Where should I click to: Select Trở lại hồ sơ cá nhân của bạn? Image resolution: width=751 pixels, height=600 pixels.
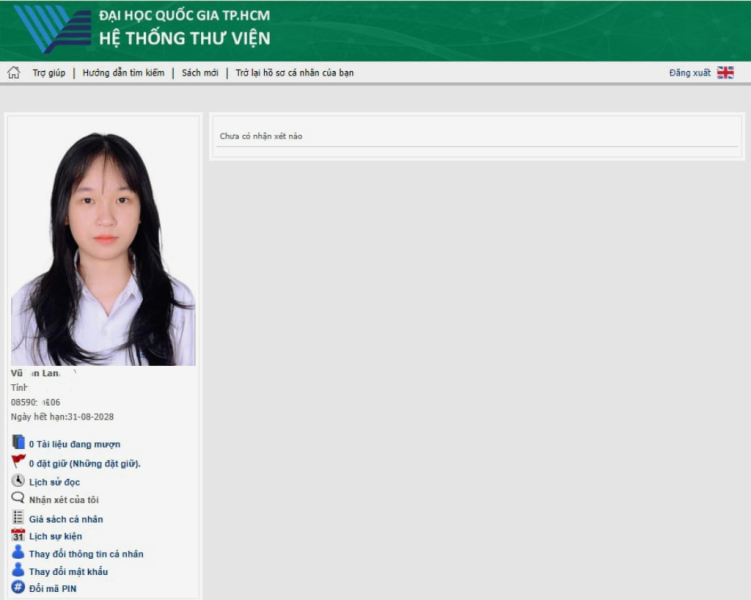tap(294, 73)
